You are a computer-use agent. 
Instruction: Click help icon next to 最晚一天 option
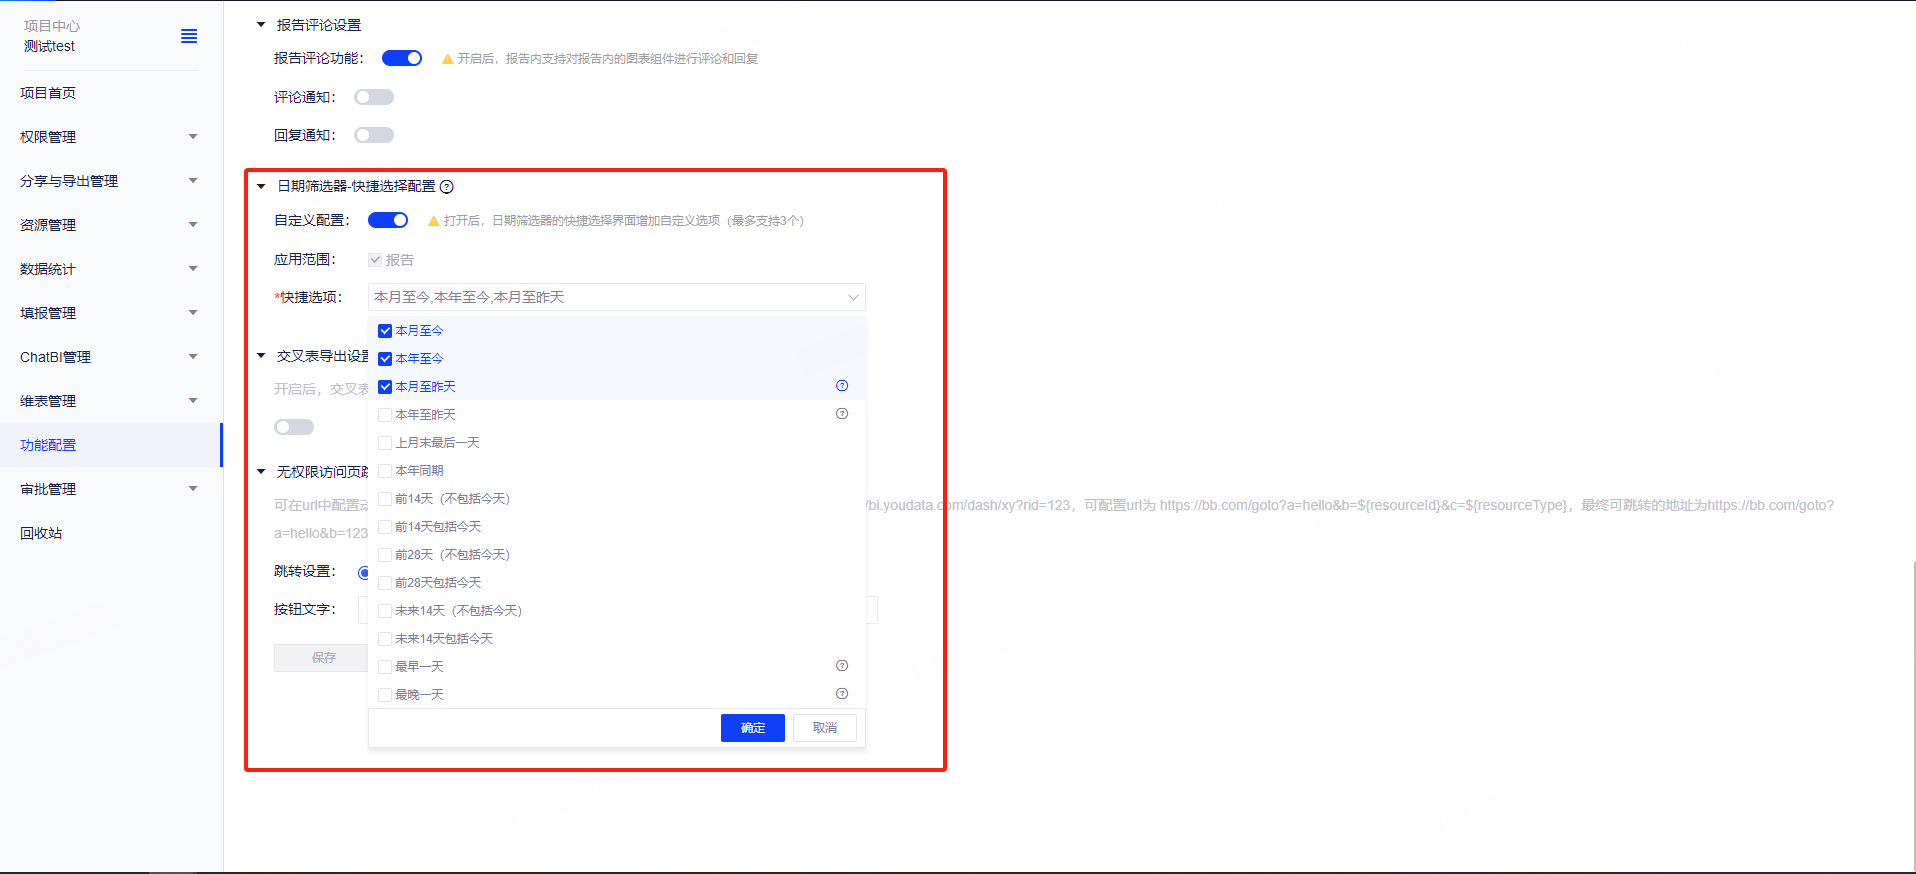[842, 694]
